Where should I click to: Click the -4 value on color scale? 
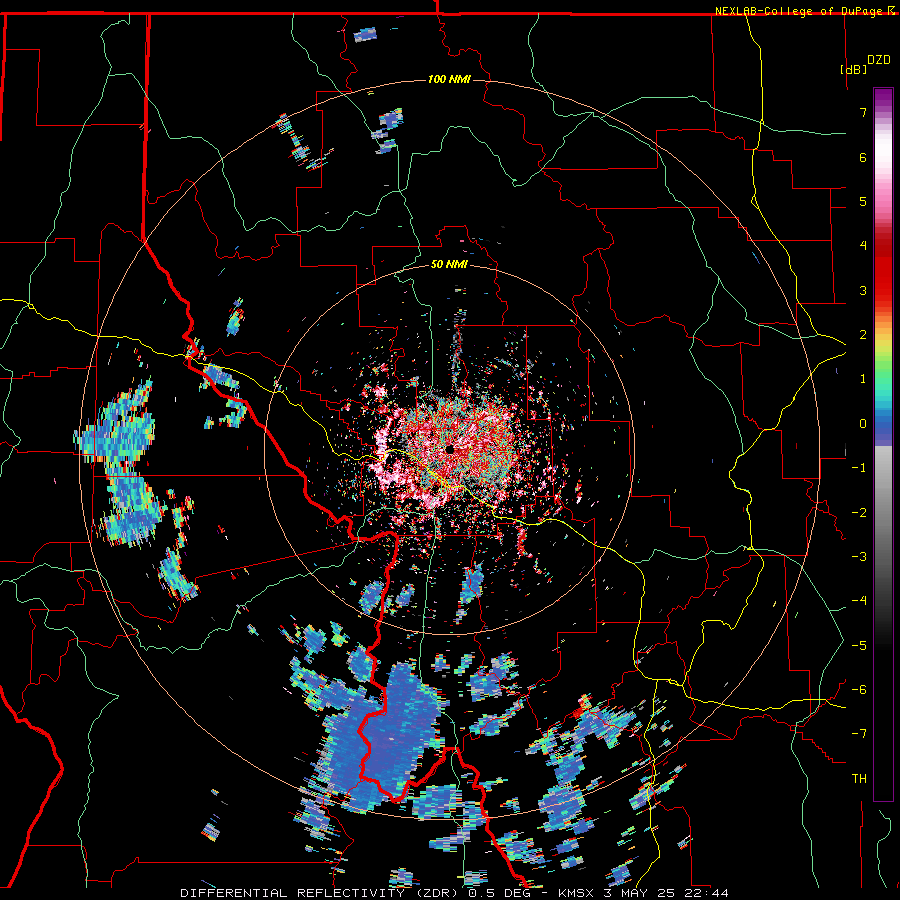click(x=859, y=601)
